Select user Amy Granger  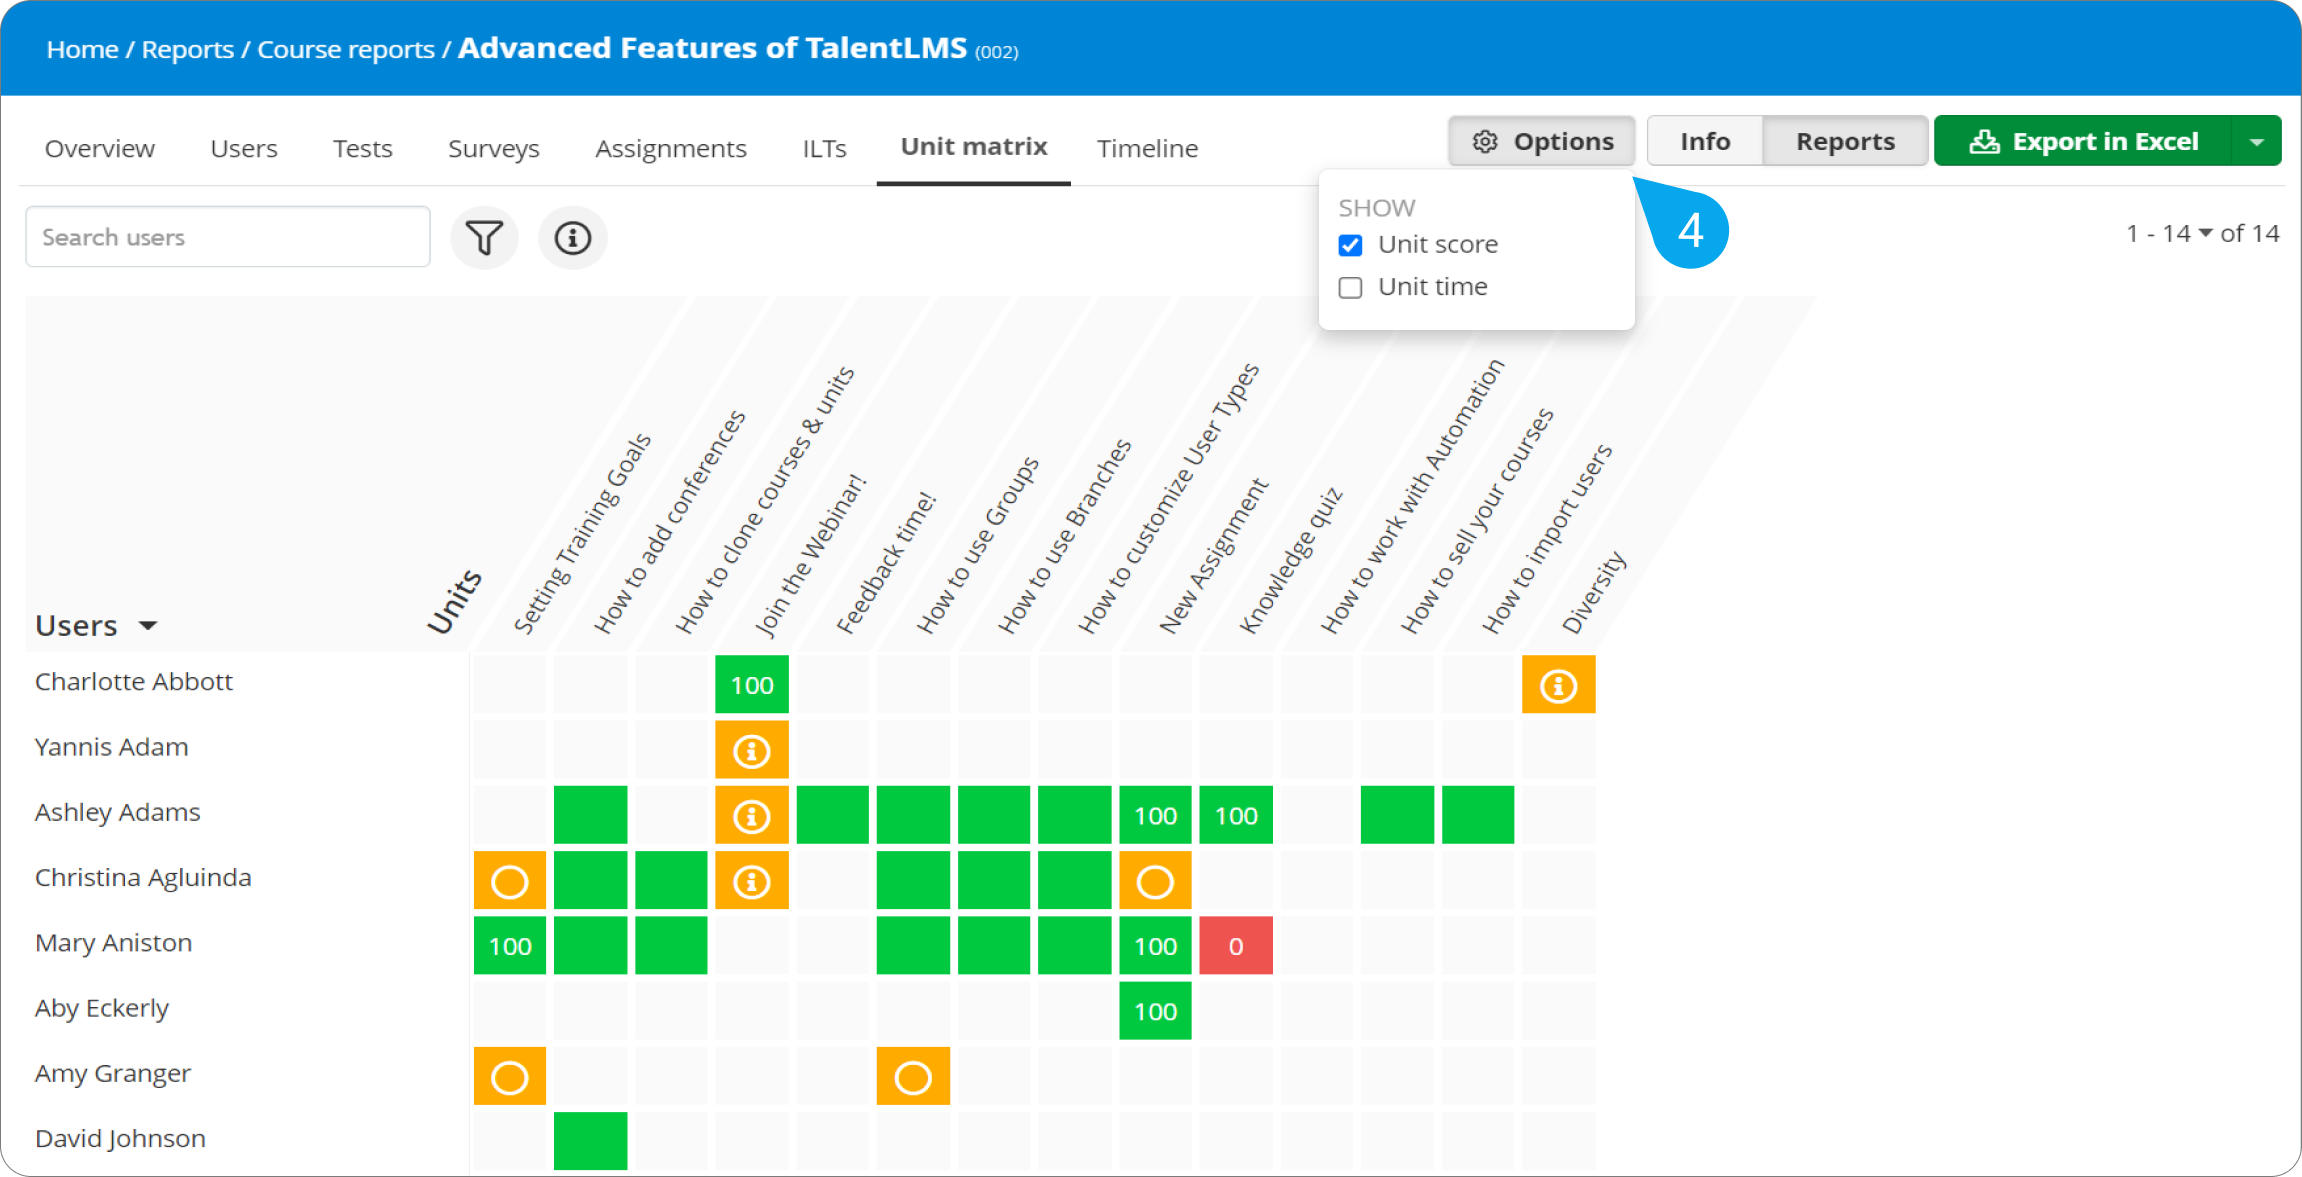point(112,1073)
